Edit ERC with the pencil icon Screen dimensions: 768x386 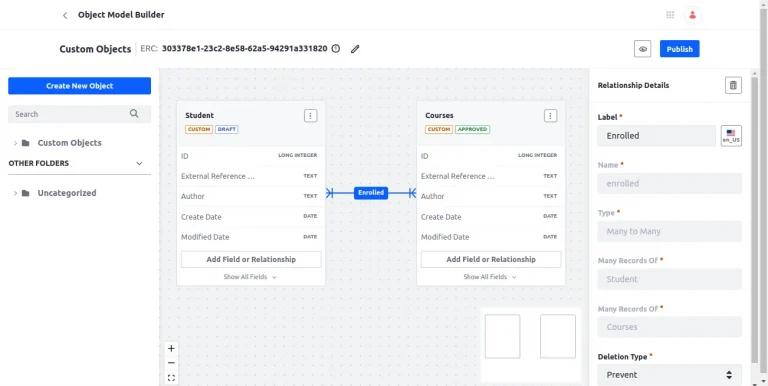point(355,48)
